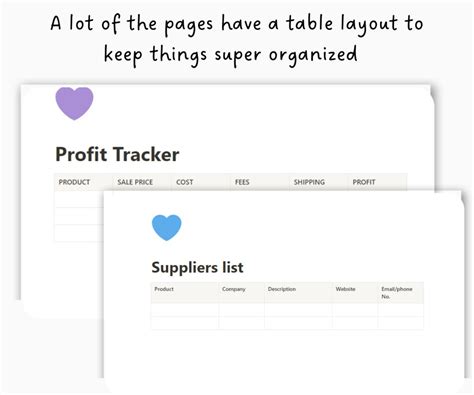This screenshot has height=395, width=474.
Task: Click first empty cell under Website
Action: pos(355,310)
